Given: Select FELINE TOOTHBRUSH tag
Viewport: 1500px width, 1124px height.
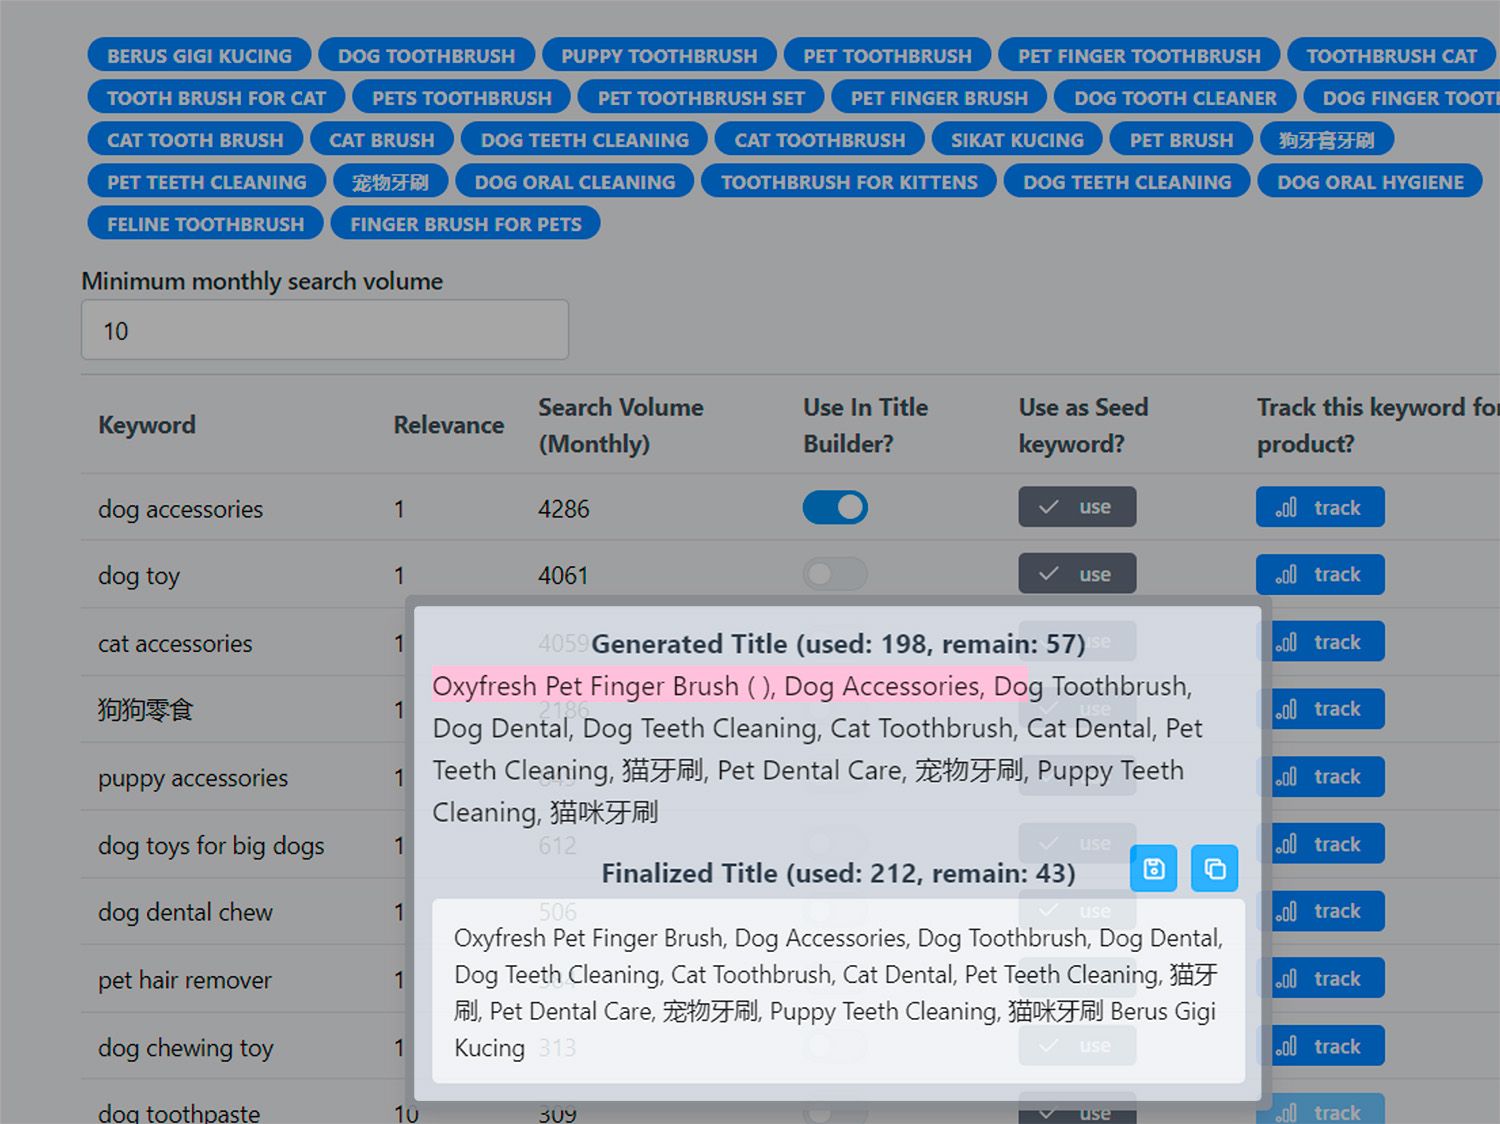Looking at the screenshot, I should 205,224.
